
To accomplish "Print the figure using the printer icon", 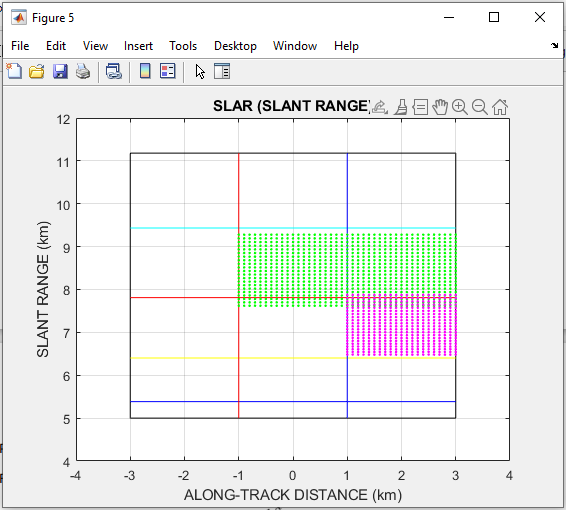I will (x=83, y=71).
